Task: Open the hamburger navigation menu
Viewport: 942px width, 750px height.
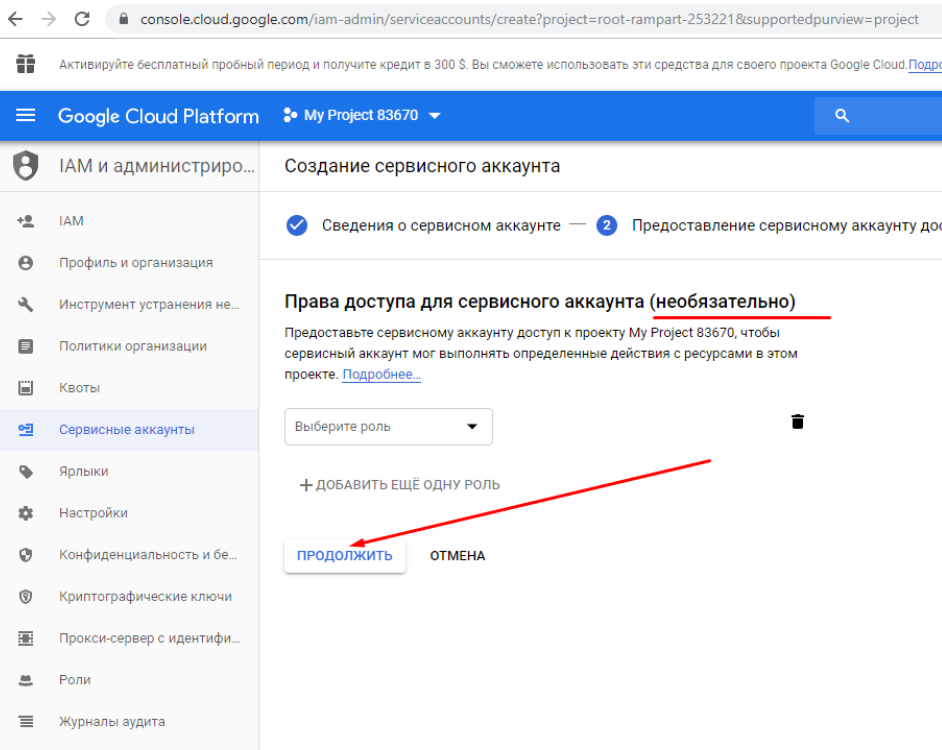Action: click(25, 115)
